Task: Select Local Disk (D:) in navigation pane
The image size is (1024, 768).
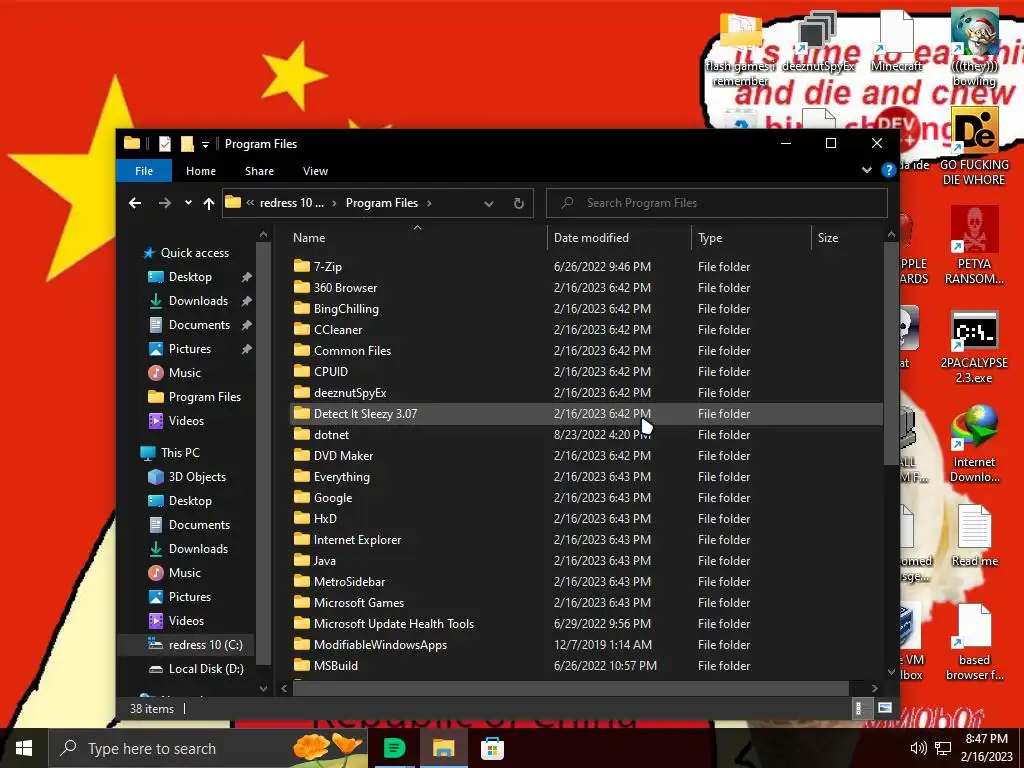Action: (x=196, y=669)
